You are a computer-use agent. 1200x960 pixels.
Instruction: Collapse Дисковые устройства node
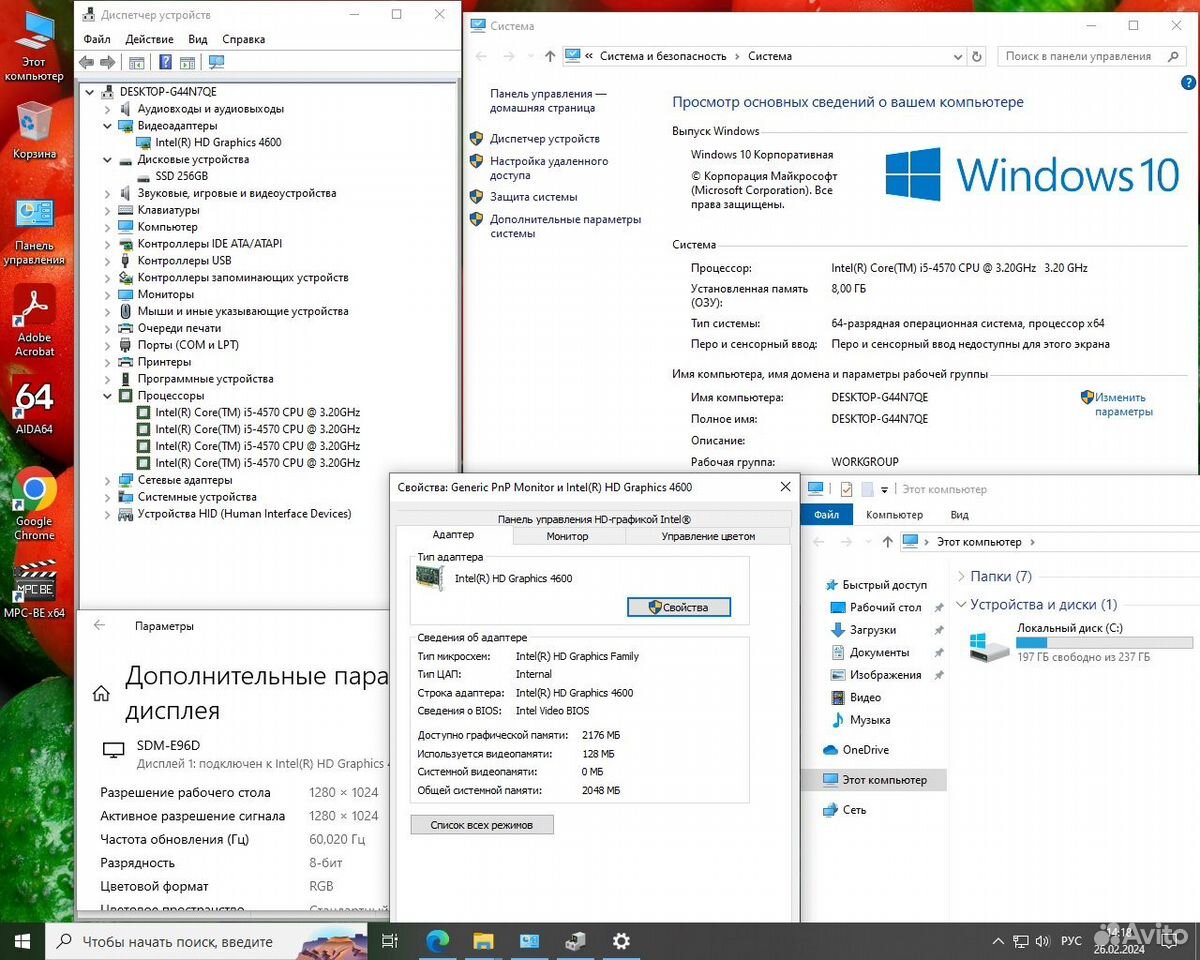(x=108, y=160)
